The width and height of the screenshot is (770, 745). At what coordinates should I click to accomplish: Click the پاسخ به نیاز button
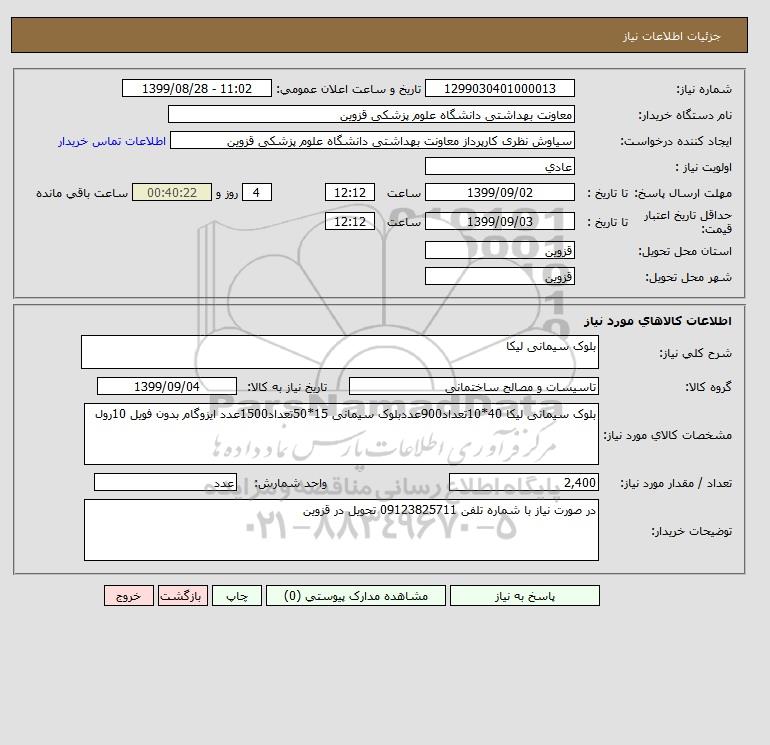524,595
